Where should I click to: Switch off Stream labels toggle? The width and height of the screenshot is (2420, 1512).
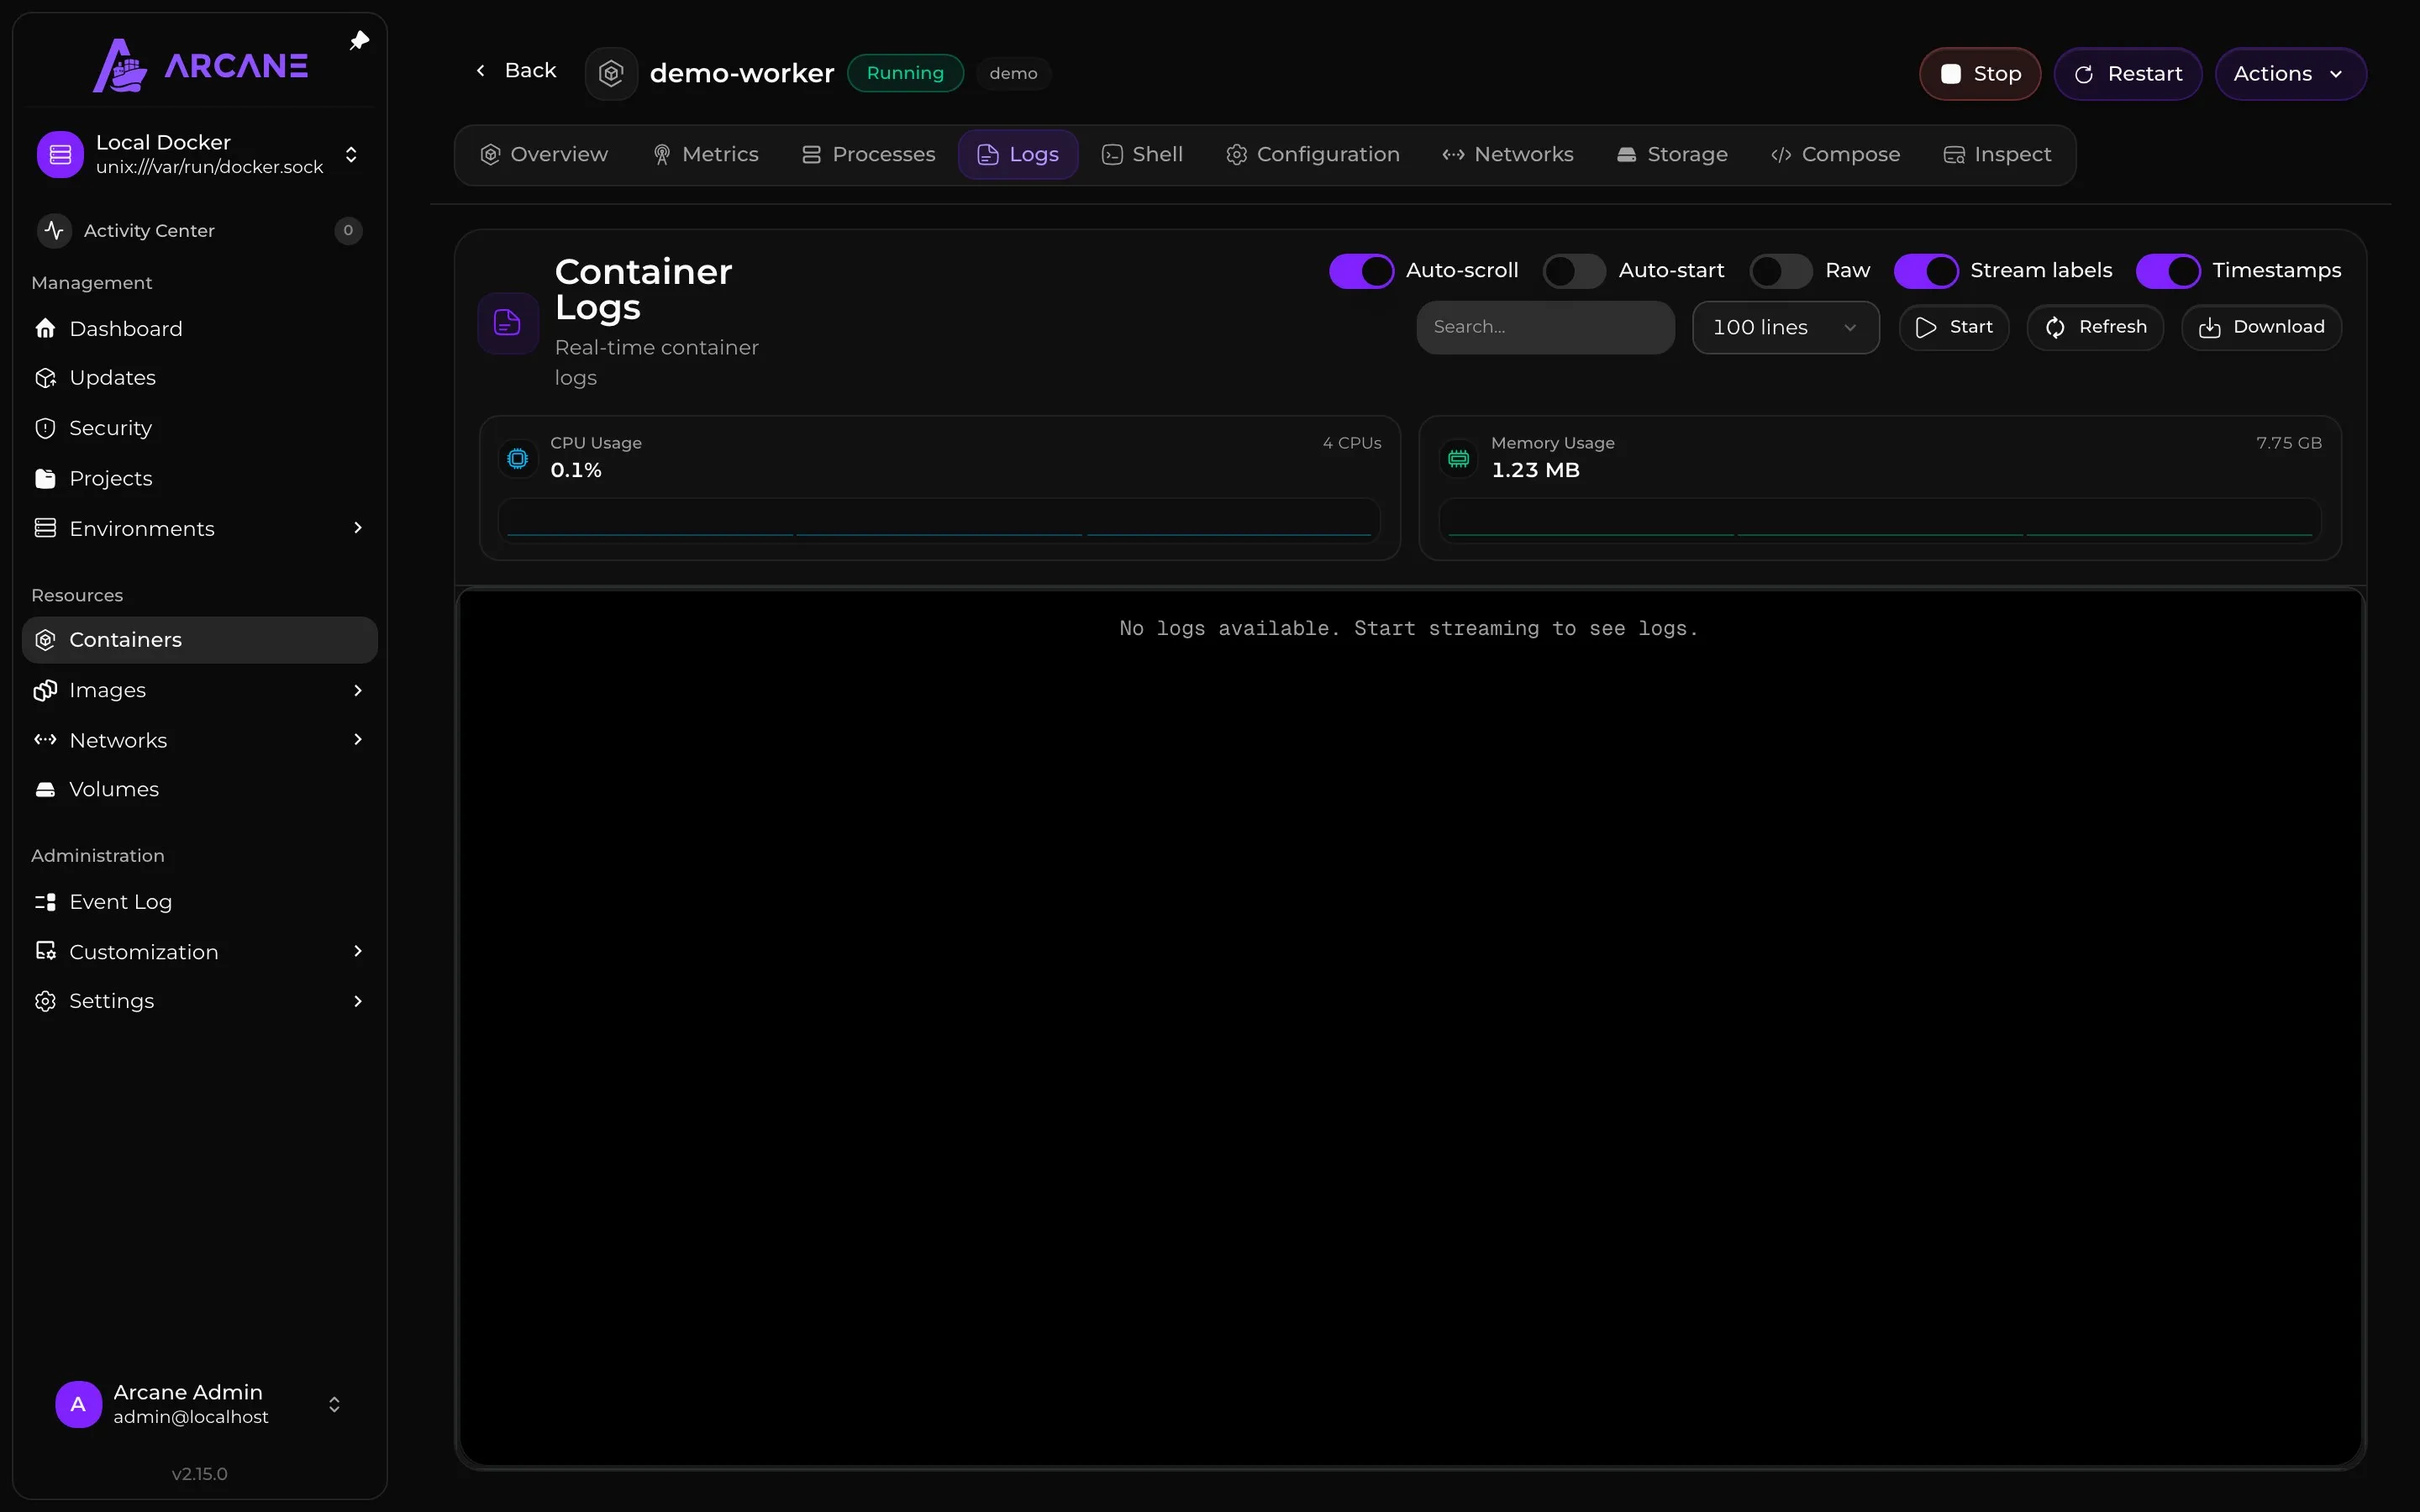click(1926, 271)
